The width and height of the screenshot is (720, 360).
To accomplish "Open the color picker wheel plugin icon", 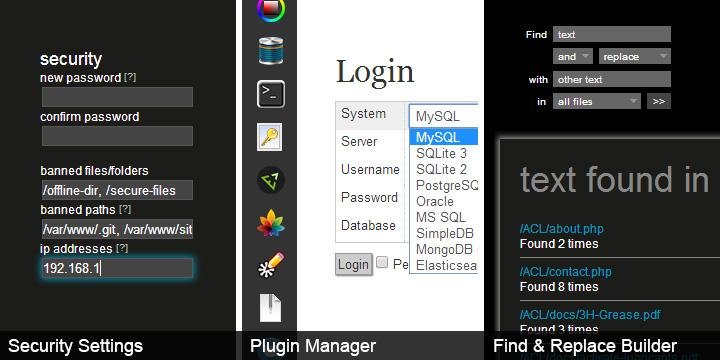I will [271, 8].
